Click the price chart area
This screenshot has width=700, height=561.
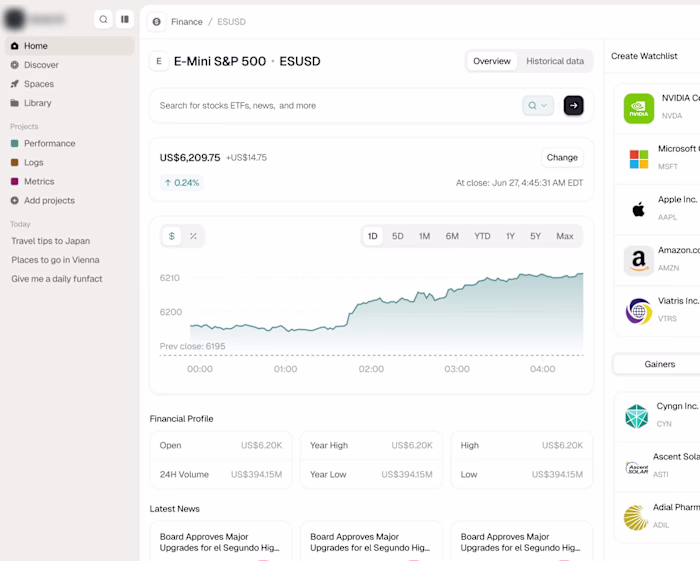point(387,312)
